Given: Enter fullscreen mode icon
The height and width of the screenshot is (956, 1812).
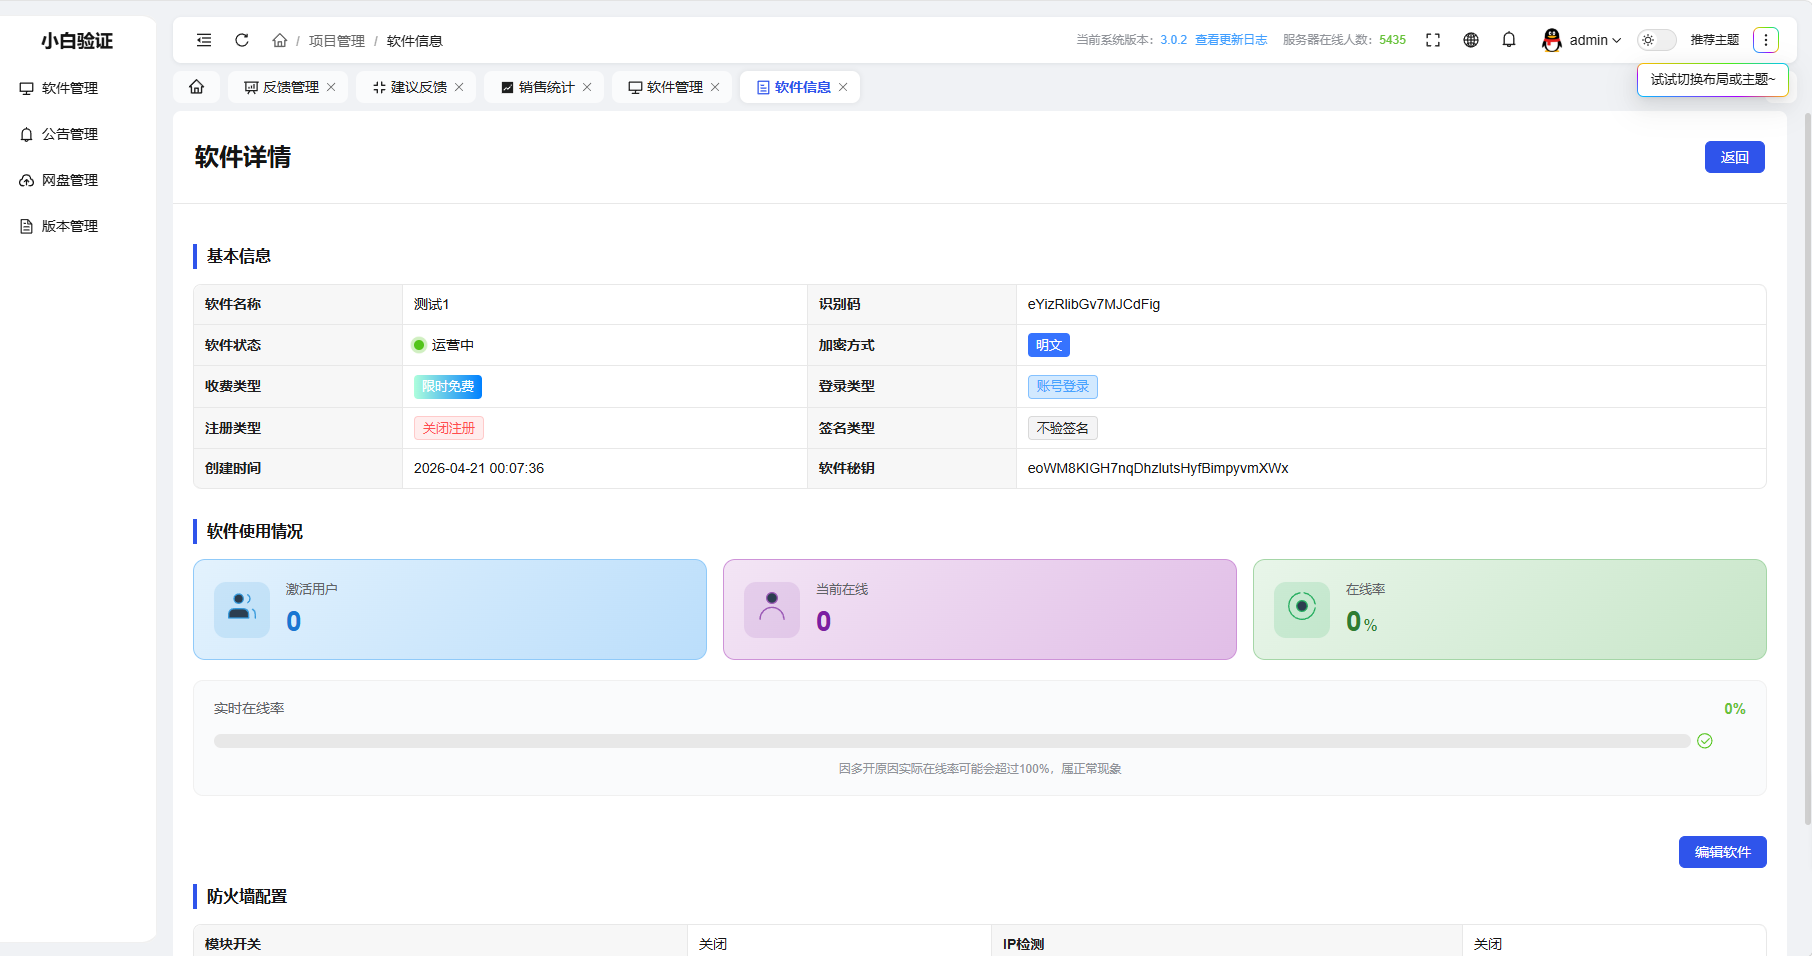Looking at the screenshot, I should coord(1433,40).
